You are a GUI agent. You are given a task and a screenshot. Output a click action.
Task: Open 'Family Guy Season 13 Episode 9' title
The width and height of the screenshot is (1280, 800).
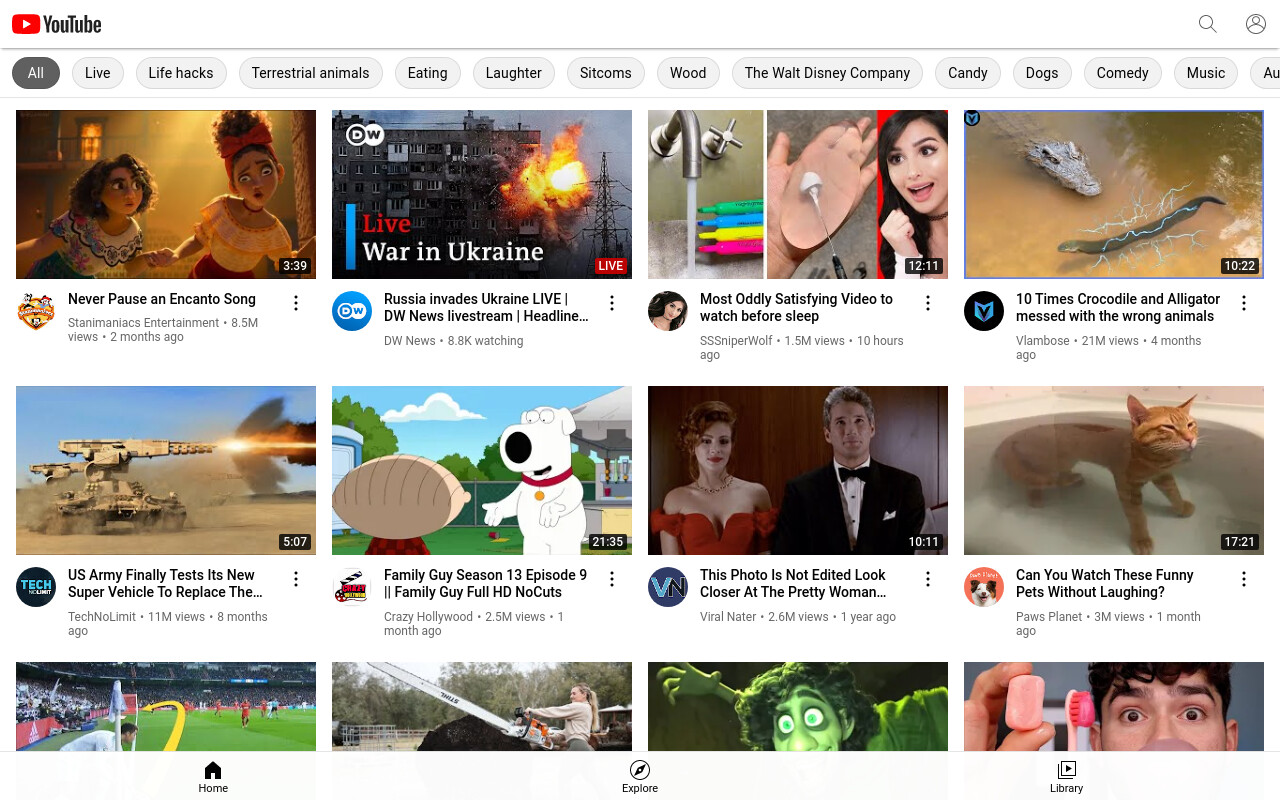pyautogui.click(x=485, y=584)
